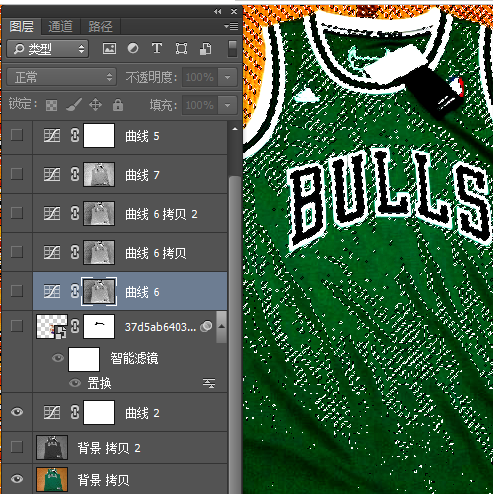Viewport: 493px width, 494px height.
Task: Filter layers by adjustment layer icon
Action: click(133, 48)
